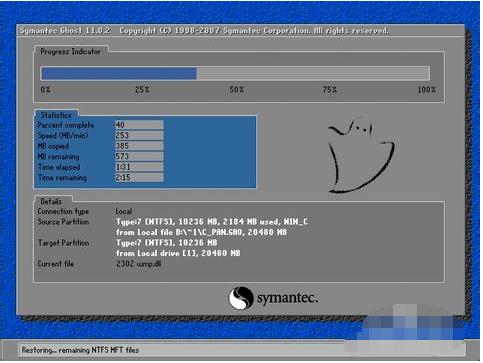Image resolution: width=483 pixels, height=363 pixels.
Task: Select the Details panel tab label
Action: (x=51, y=201)
